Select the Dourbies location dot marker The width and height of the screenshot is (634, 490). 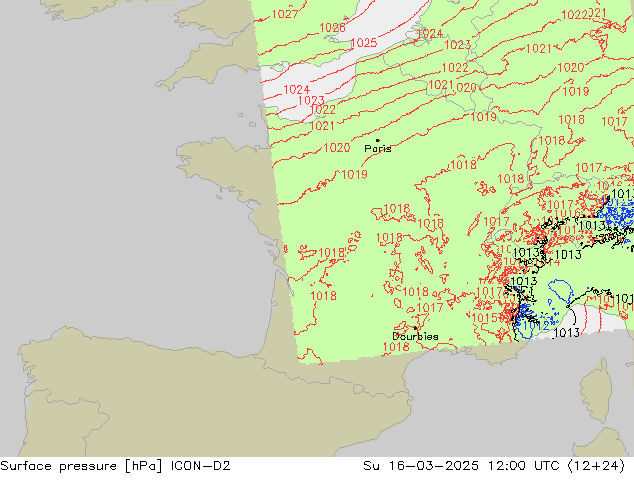coord(415,328)
